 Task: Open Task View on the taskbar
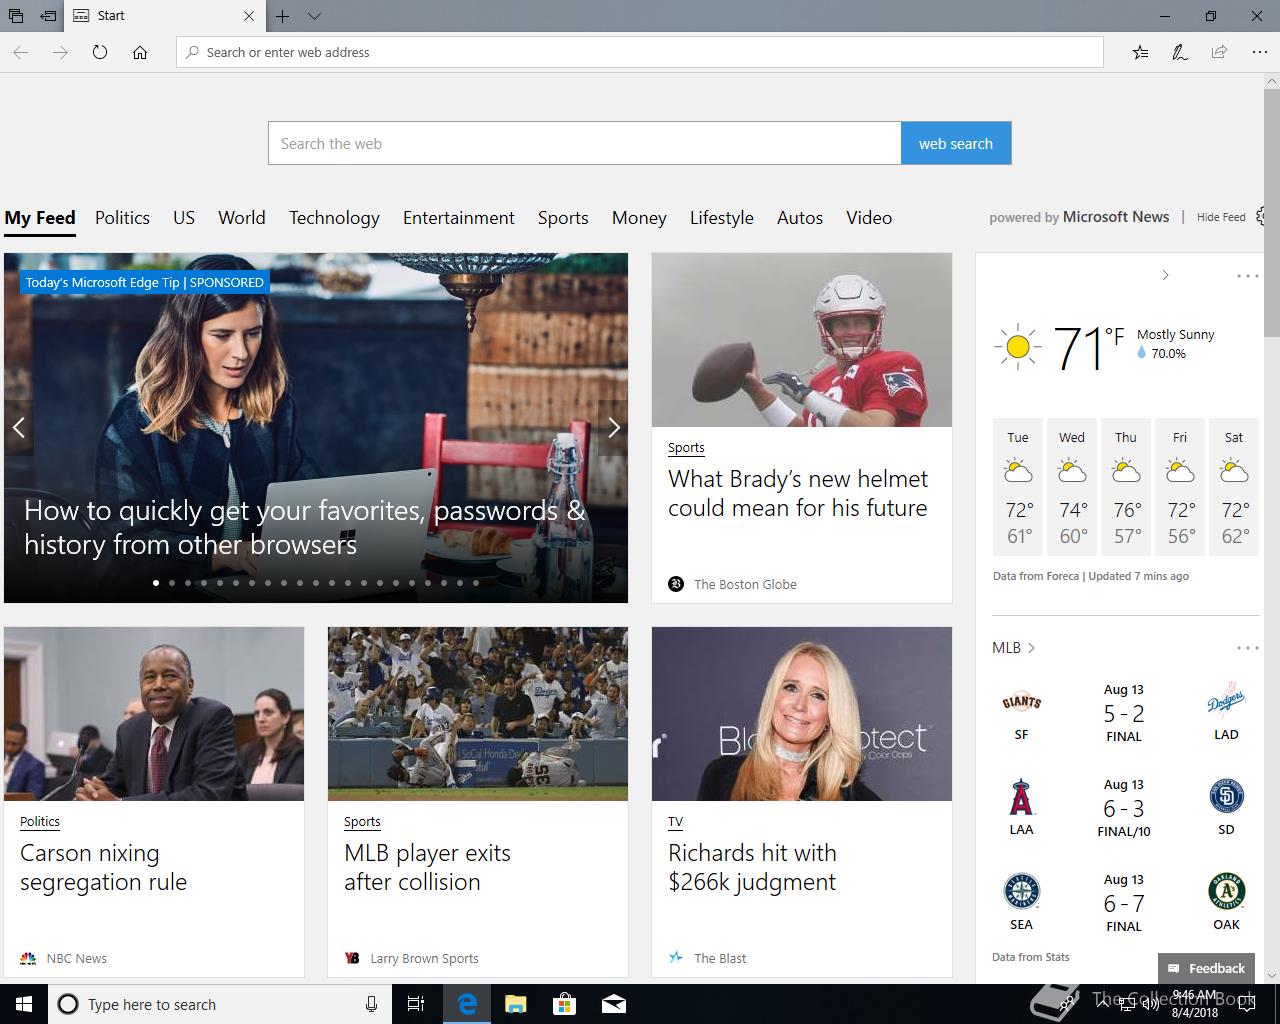pos(416,1004)
